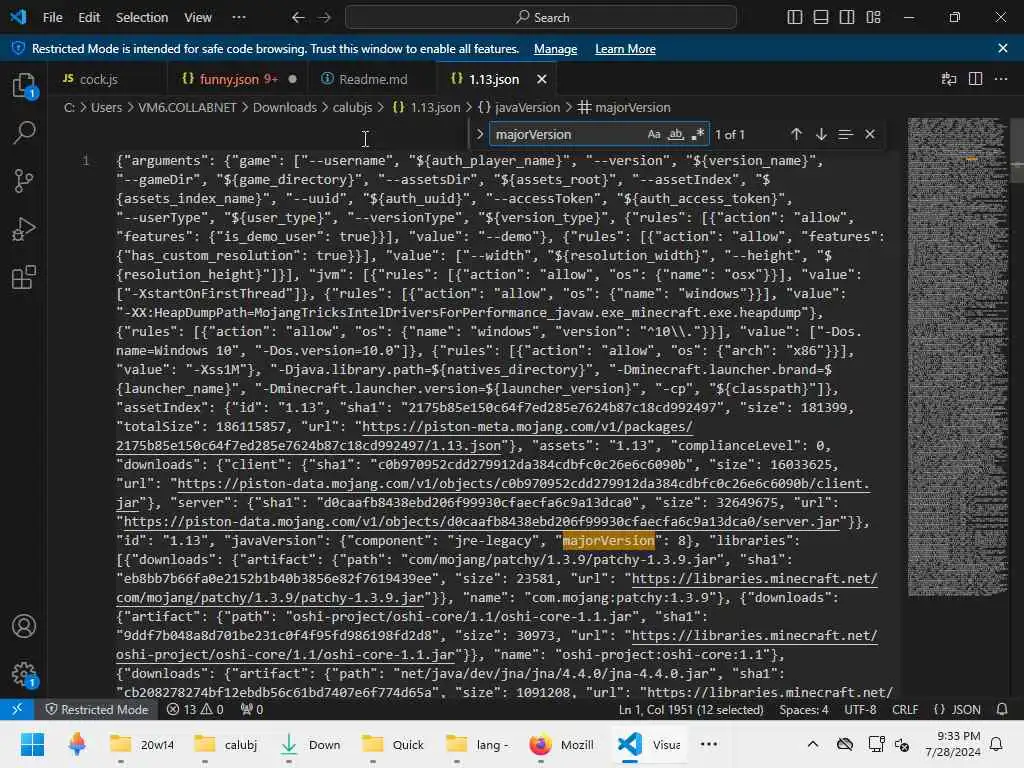Toggle Match Whole Word in find widget
Screen dimensions: 1024x768
pyautogui.click(x=676, y=135)
